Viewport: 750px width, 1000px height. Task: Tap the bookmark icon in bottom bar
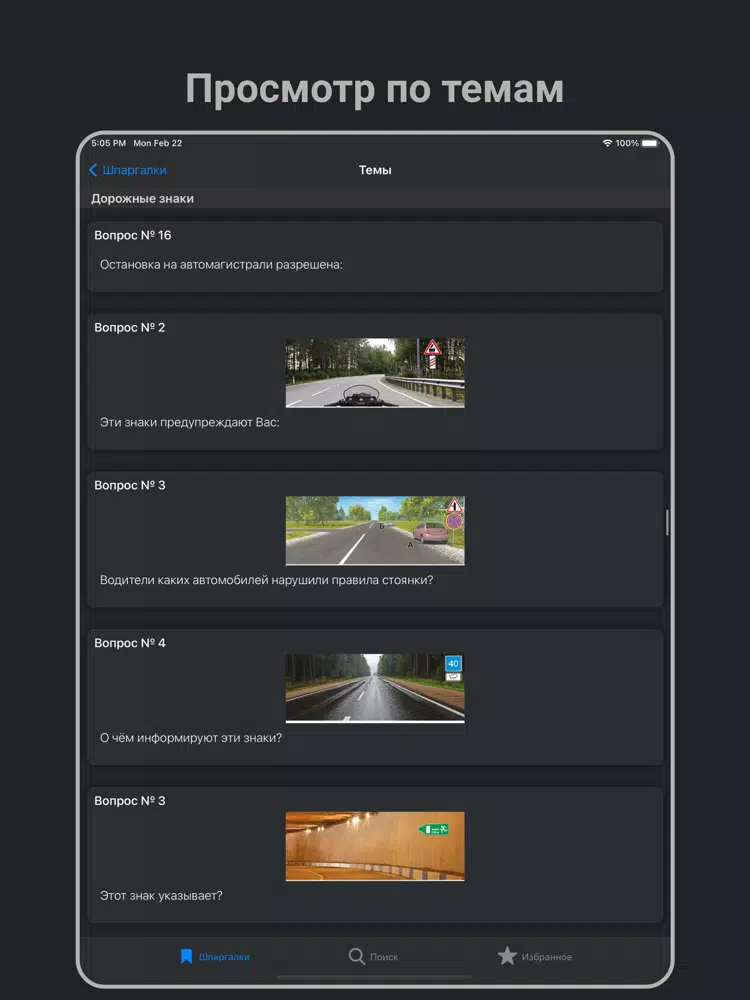[x=186, y=957]
